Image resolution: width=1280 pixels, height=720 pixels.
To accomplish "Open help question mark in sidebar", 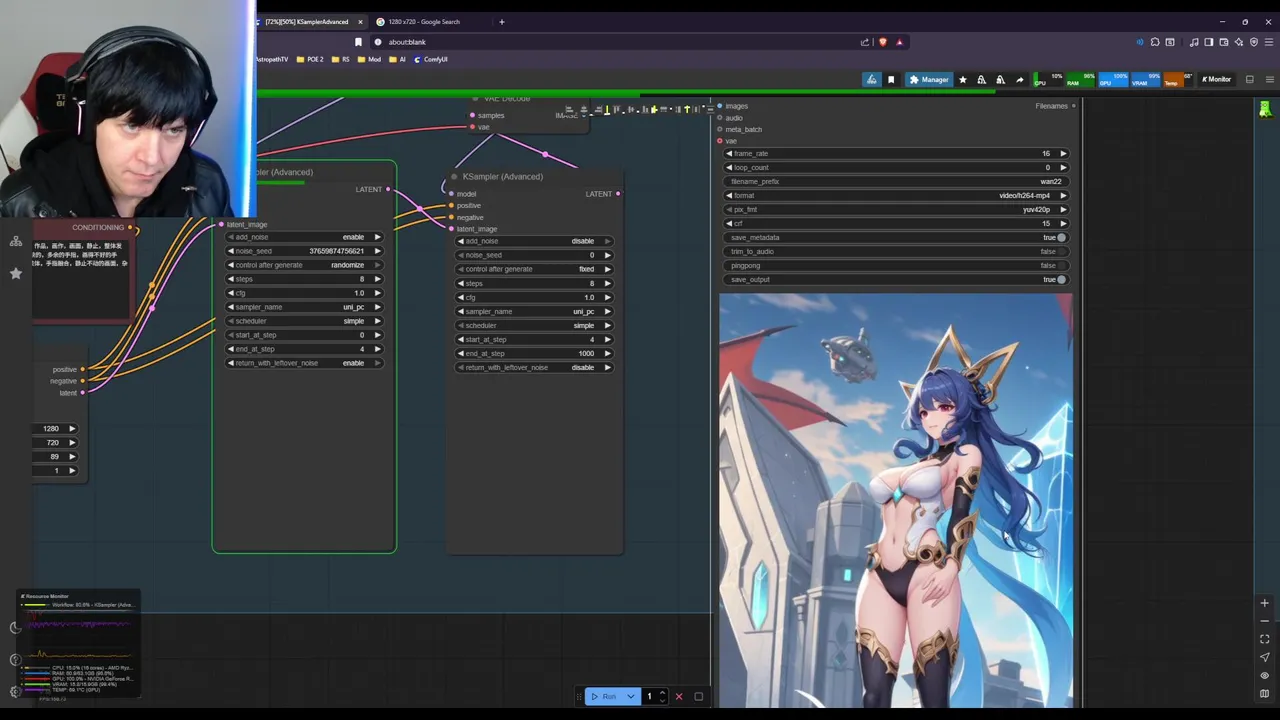I will click(x=15, y=659).
